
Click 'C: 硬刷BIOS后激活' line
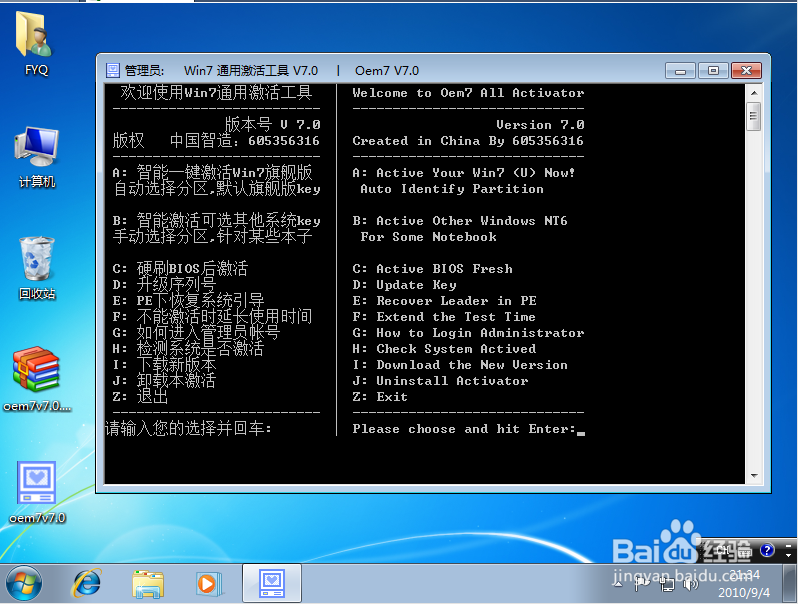180,268
